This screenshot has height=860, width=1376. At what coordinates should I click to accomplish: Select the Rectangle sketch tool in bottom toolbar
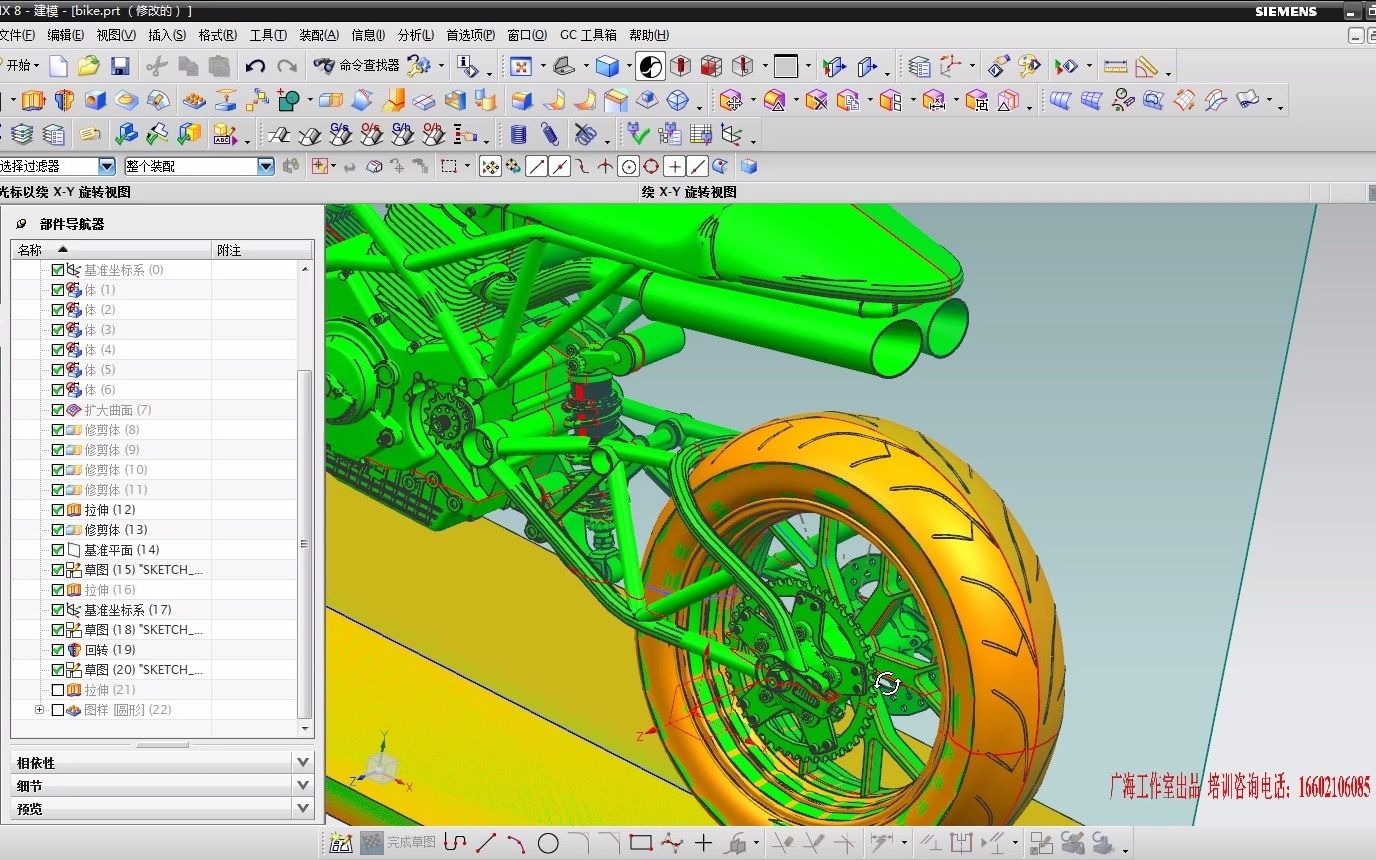click(641, 843)
